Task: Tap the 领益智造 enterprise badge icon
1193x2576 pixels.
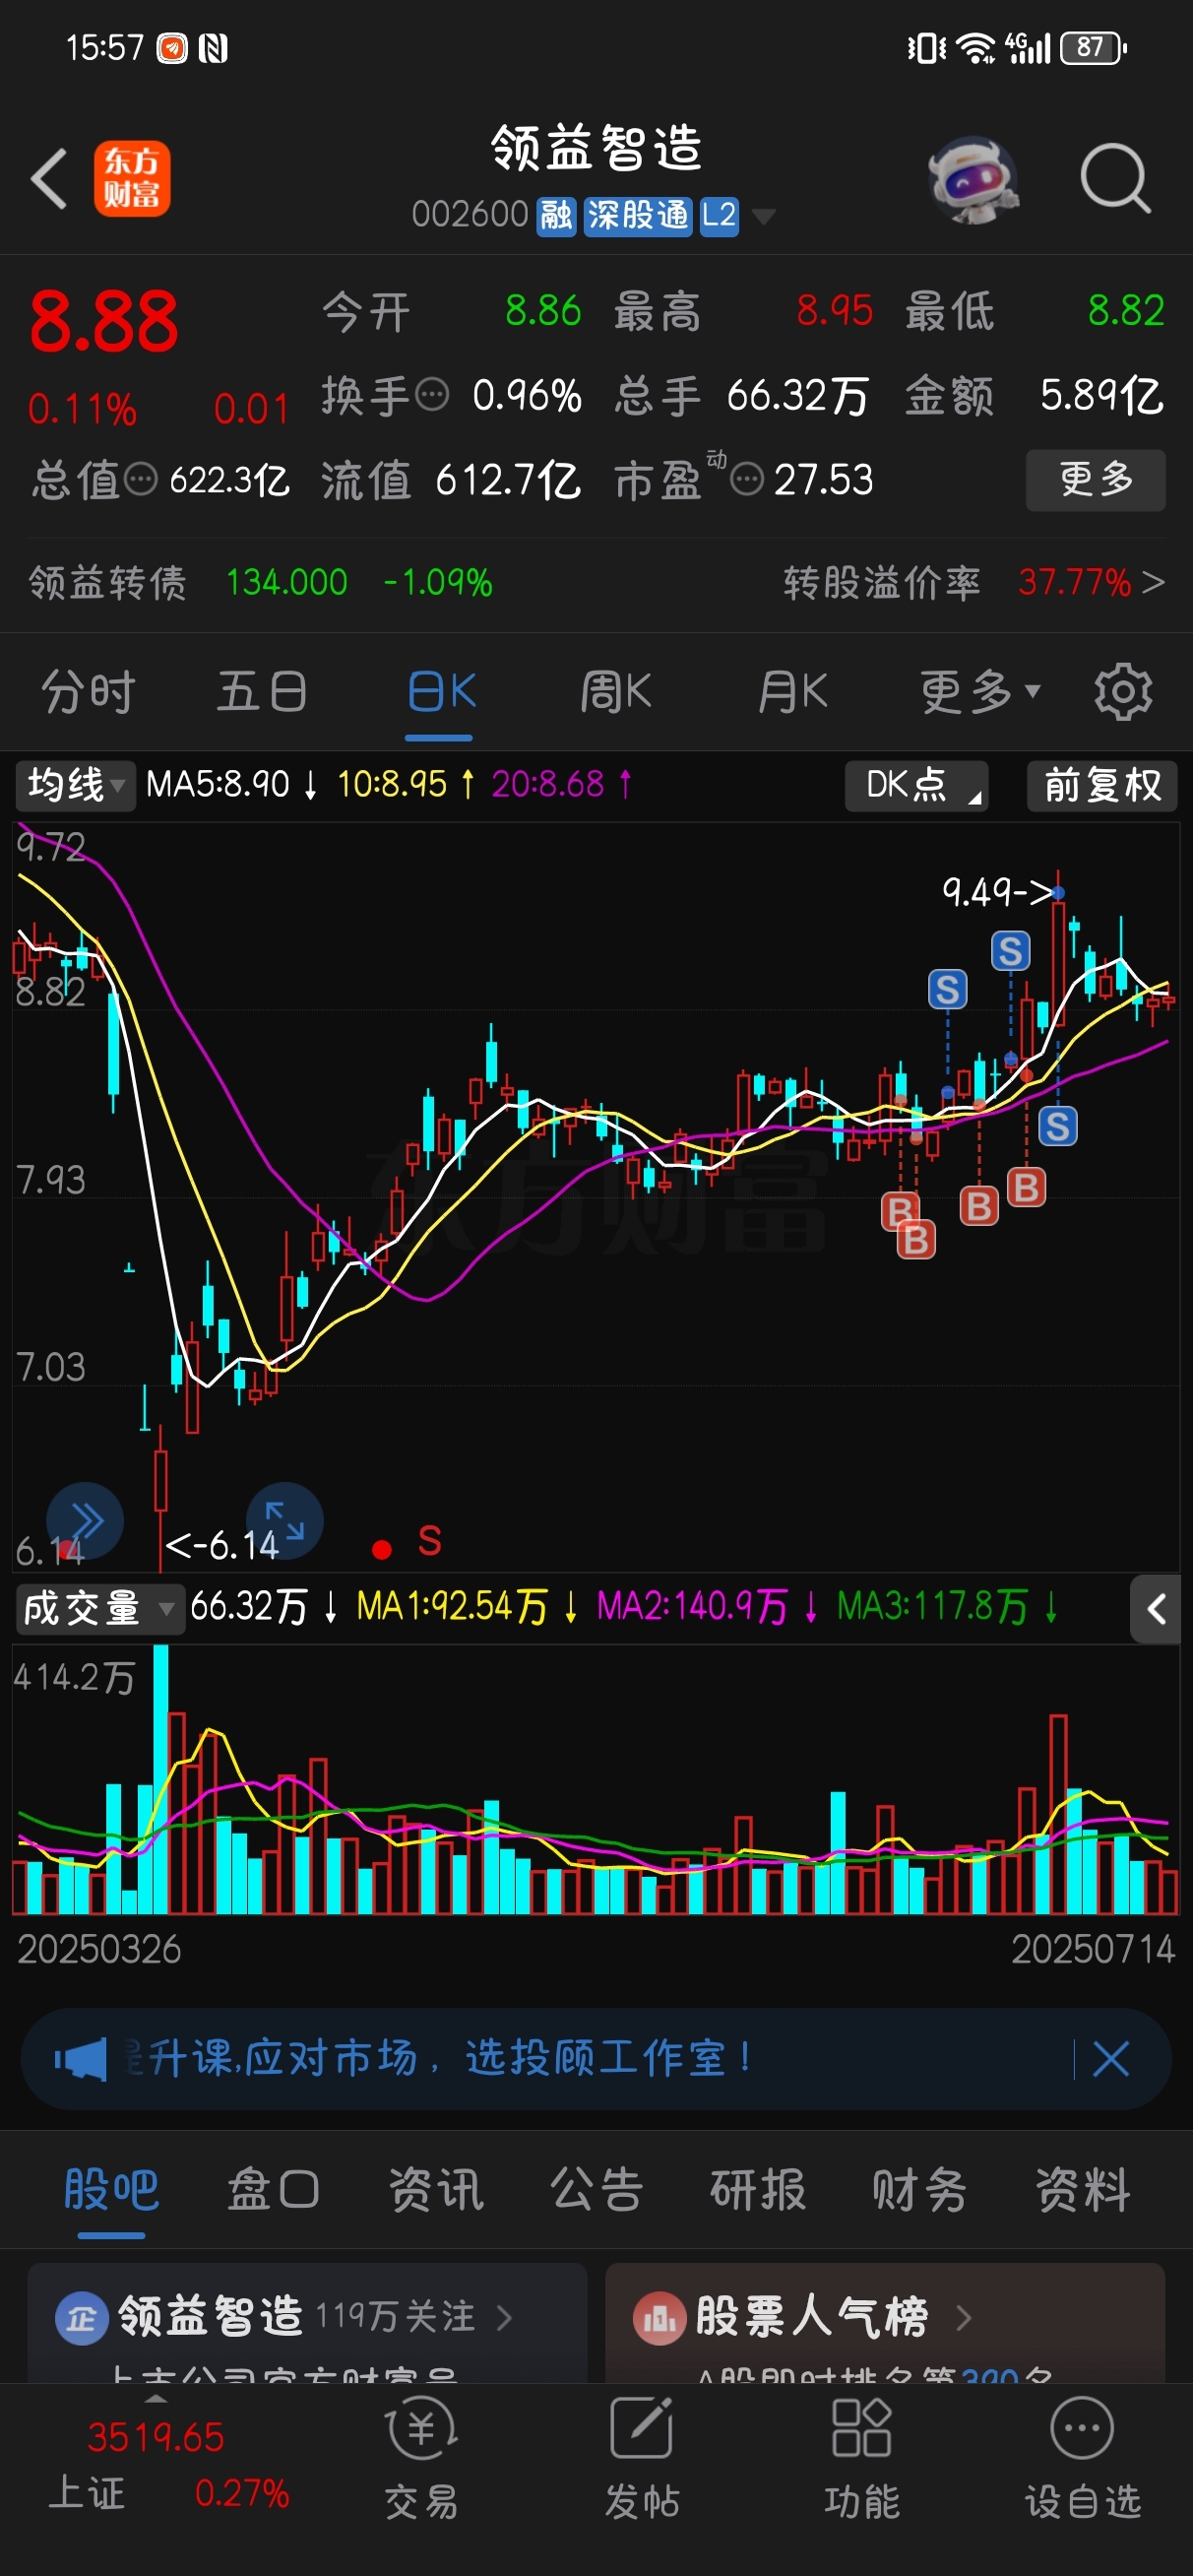Action: click(81, 2317)
